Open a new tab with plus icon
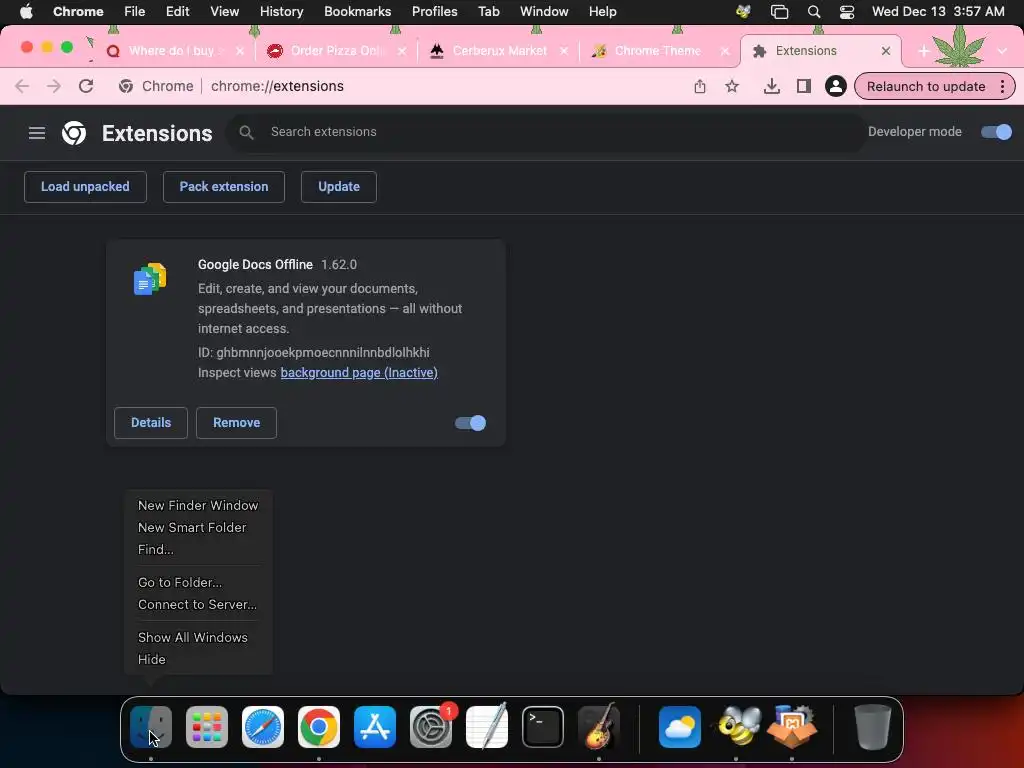Screen dimensions: 1024x768 click(x=923, y=51)
